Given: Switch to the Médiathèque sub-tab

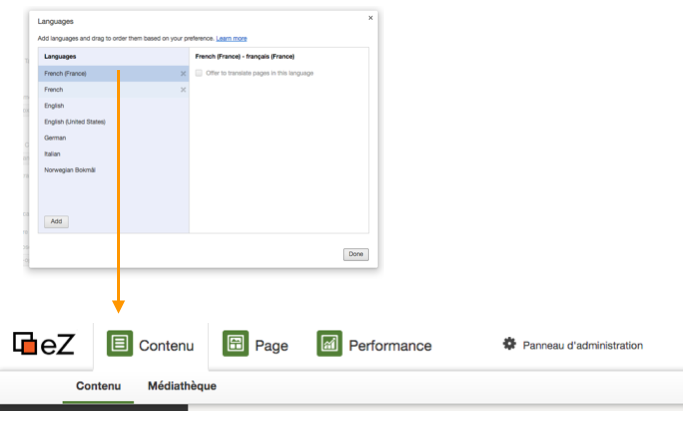Looking at the screenshot, I should 182,386.
